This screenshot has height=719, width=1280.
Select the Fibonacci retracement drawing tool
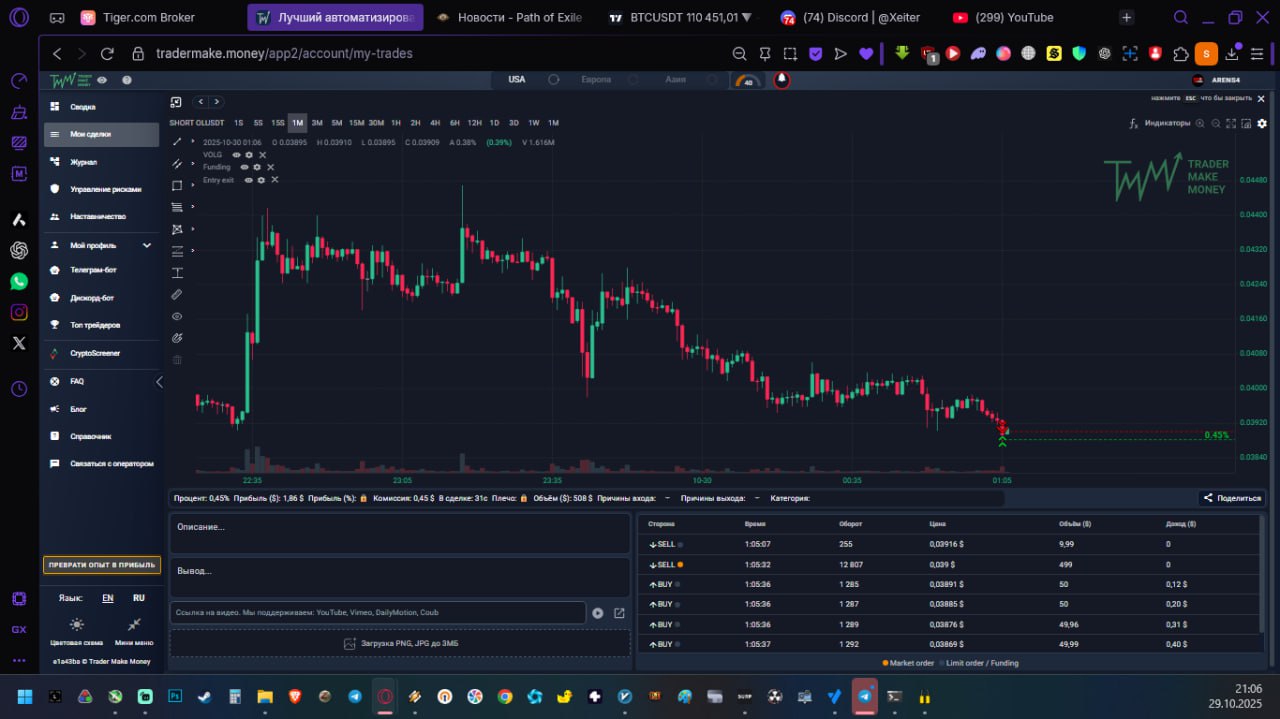pos(178,207)
